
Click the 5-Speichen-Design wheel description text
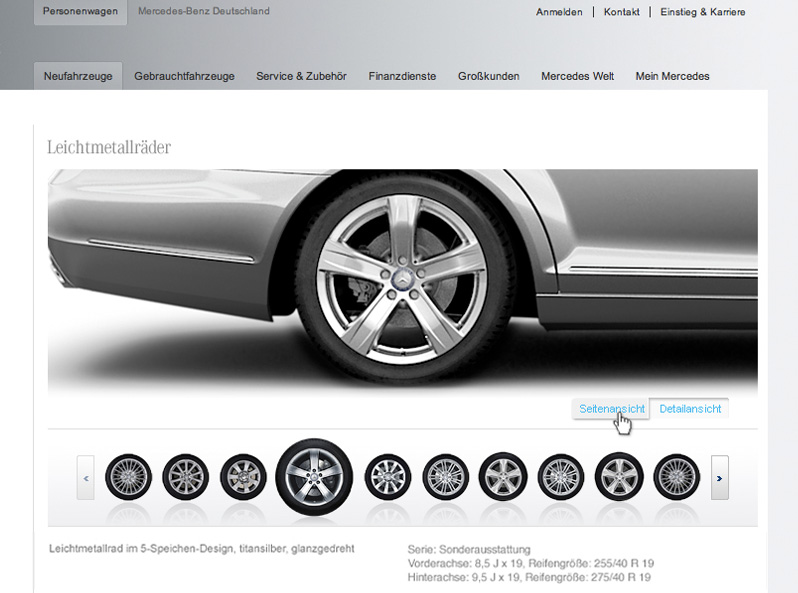pos(202,549)
